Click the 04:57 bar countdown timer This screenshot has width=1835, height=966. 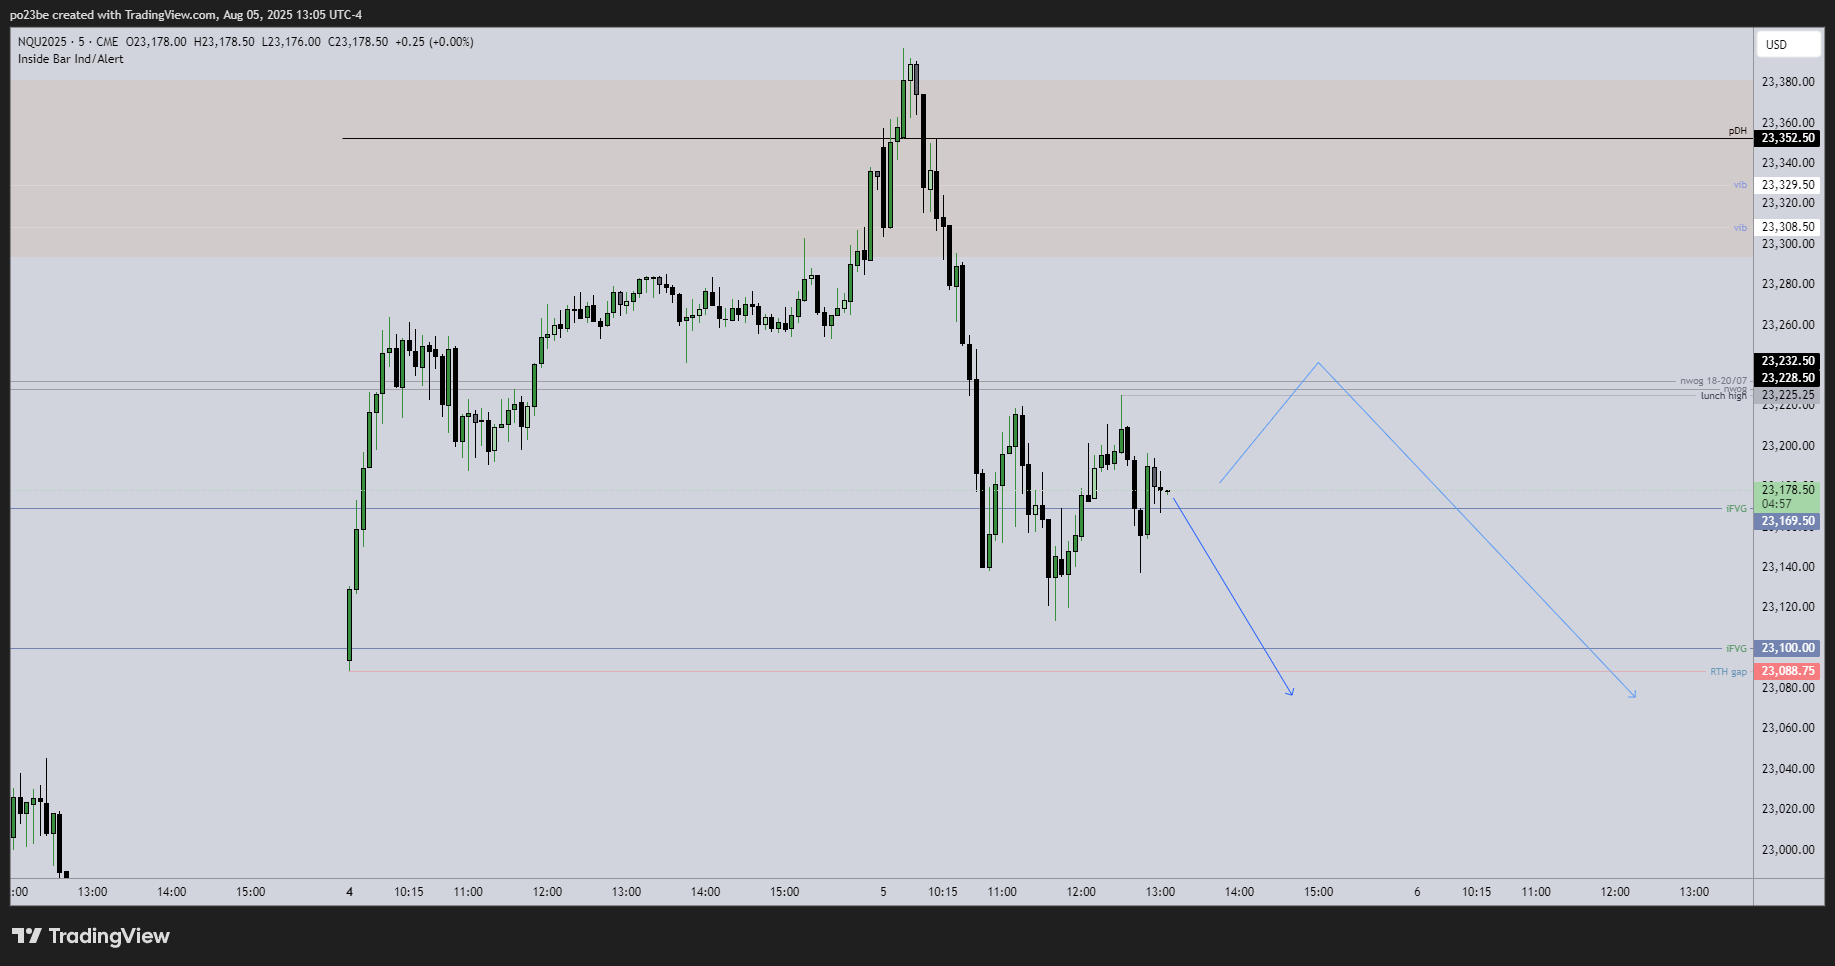(1775, 504)
